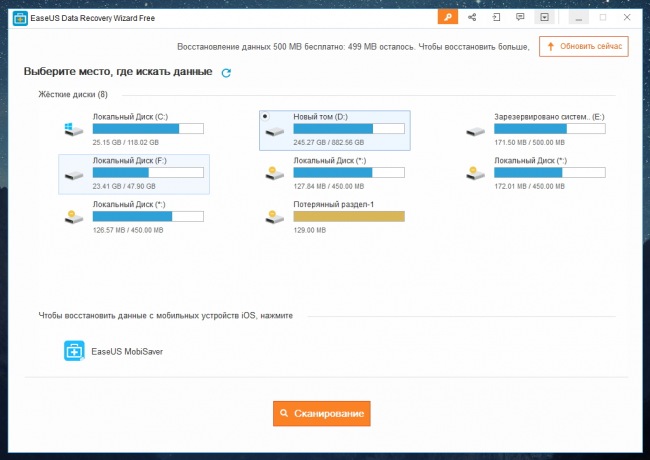Click drive icon of 127.84 MB partition
This screenshot has width=650, height=460.
pyautogui.click(x=275, y=173)
